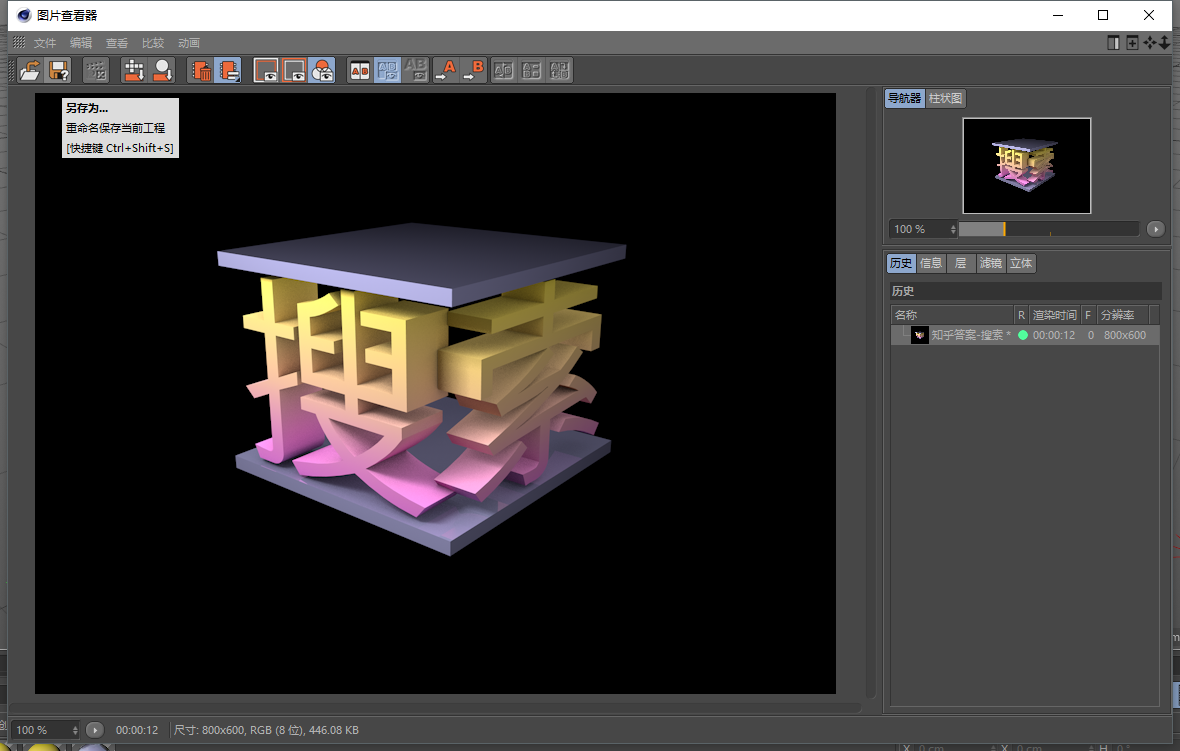Select the 滤镜 tab
Image resolution: width=1180 pixels, height=751 pixels.
[x=991, y=263]
